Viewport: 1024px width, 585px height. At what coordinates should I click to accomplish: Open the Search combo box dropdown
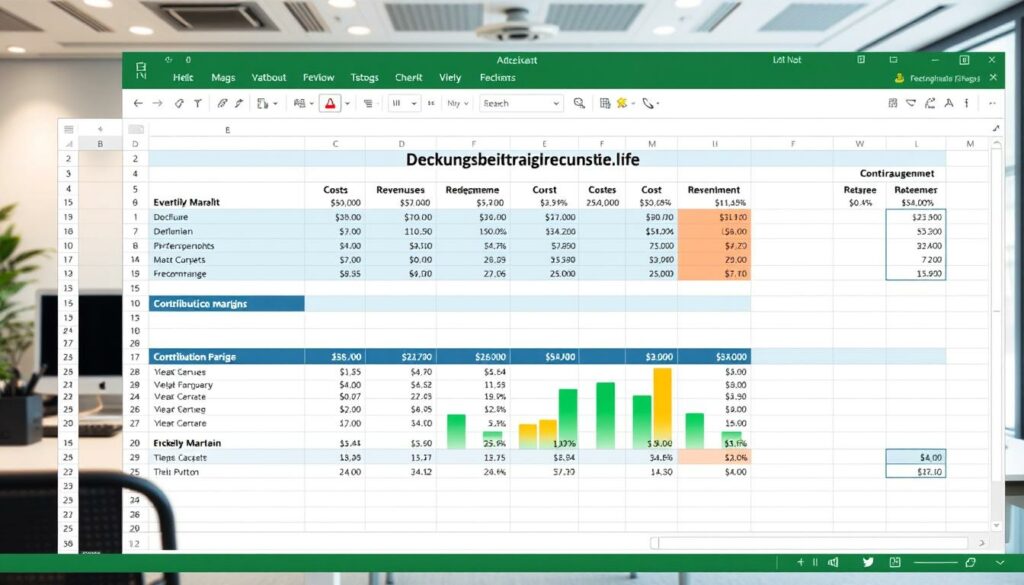click(556, 104)
